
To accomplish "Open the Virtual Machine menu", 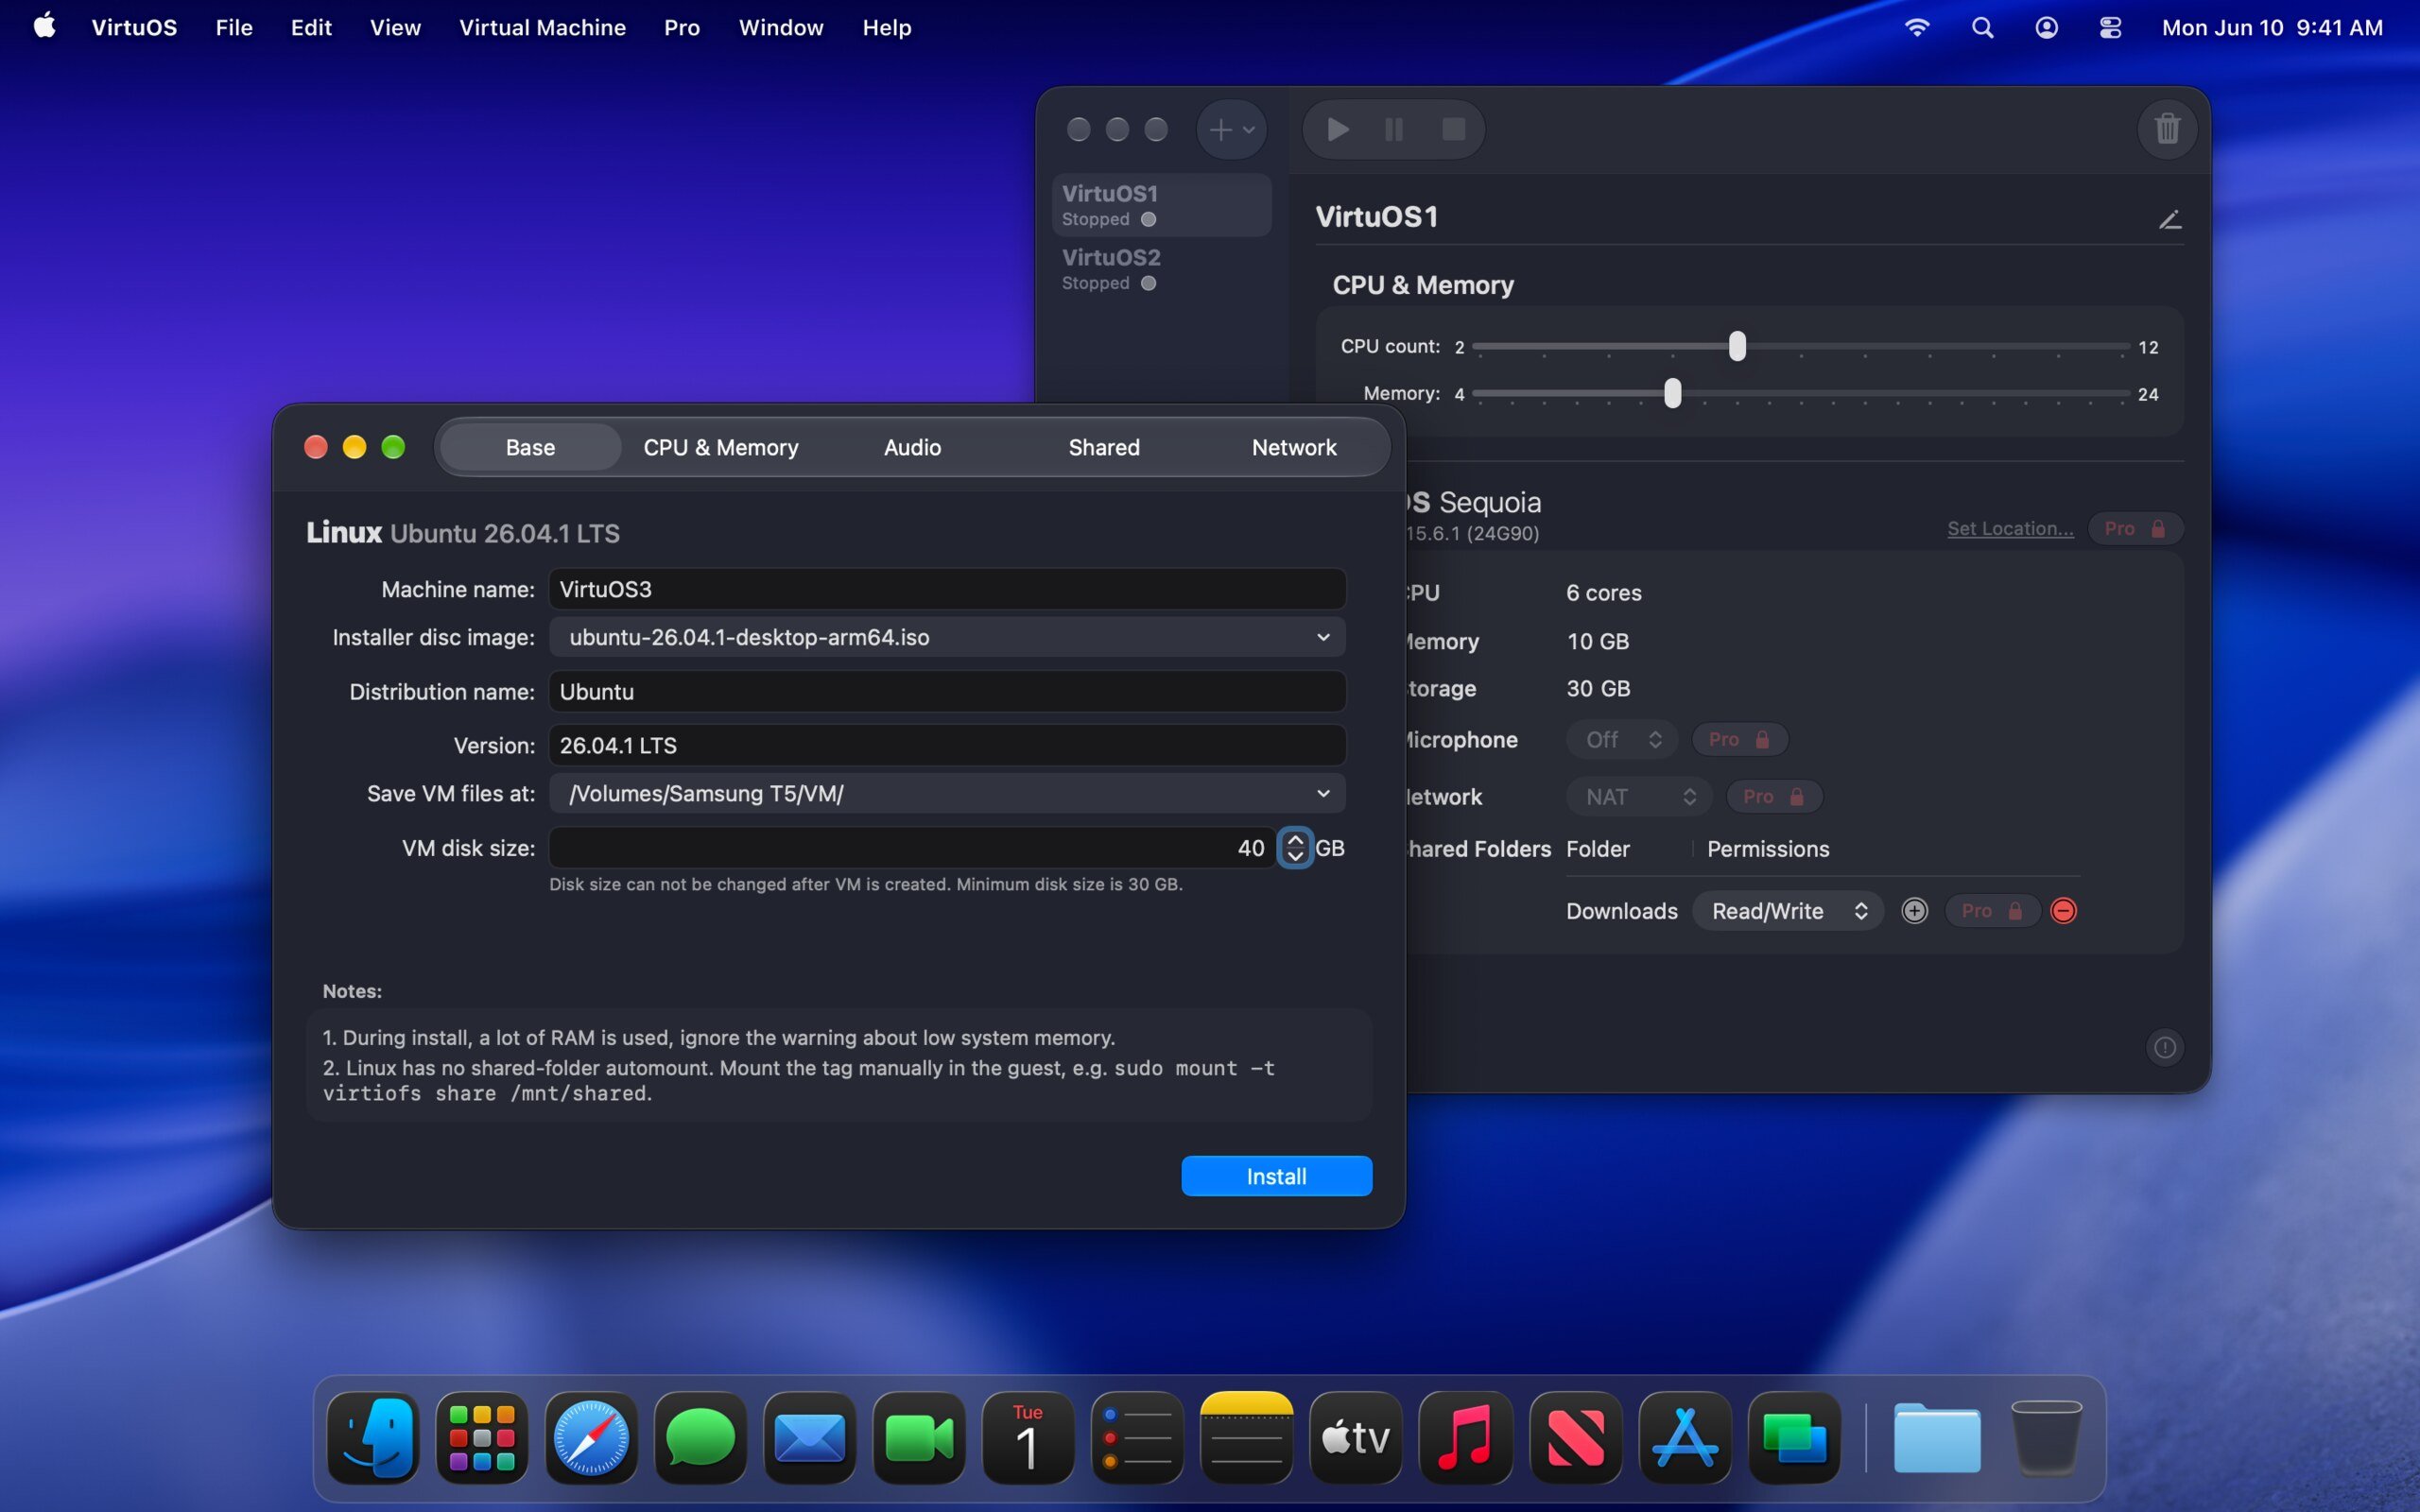I will coord(542,27).
